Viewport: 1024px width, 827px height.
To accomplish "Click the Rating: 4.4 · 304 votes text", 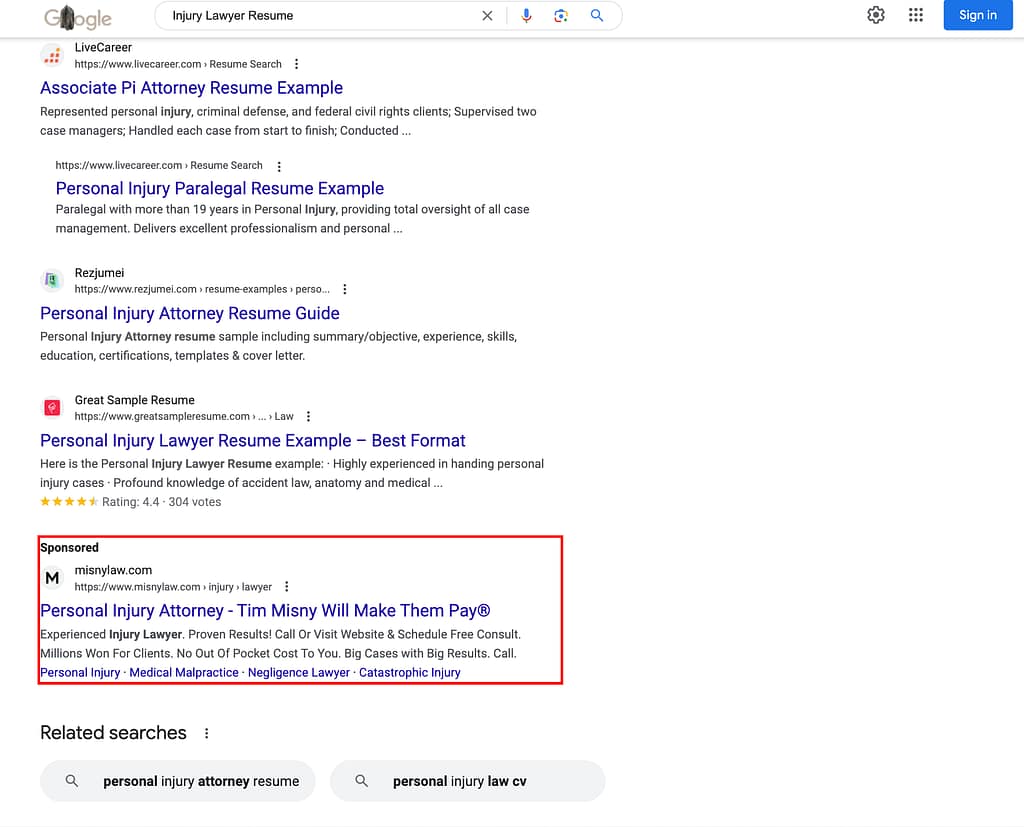I will pyautogui.click(x=161, y=502).
